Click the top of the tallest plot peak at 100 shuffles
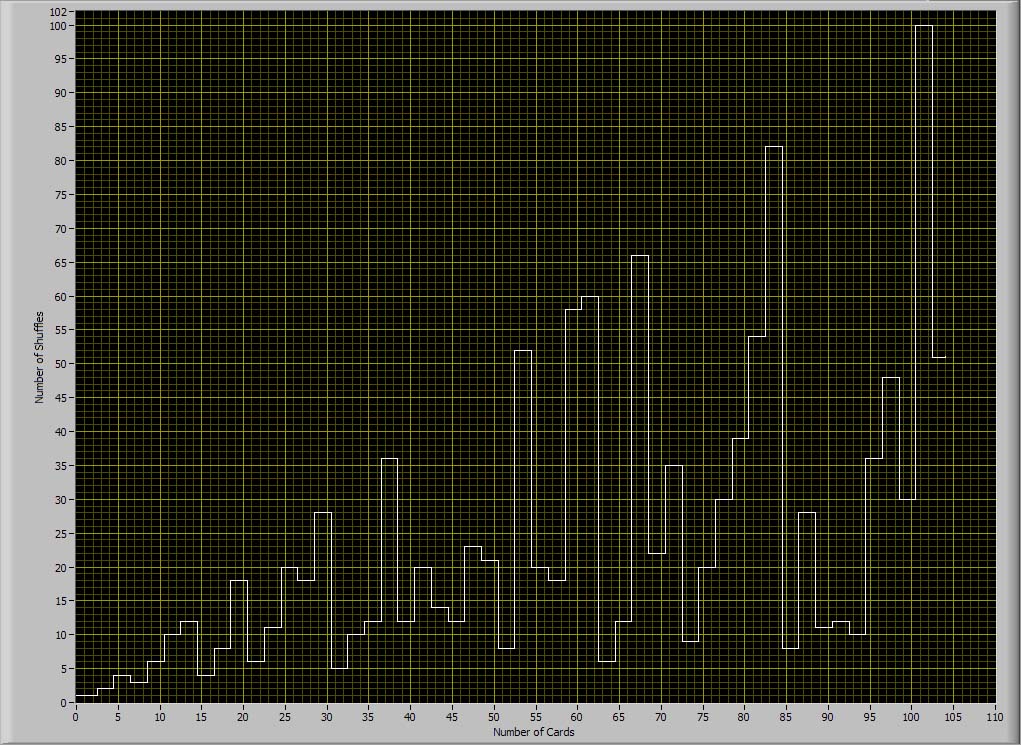Screen dimensions: 1021x745 924,26
